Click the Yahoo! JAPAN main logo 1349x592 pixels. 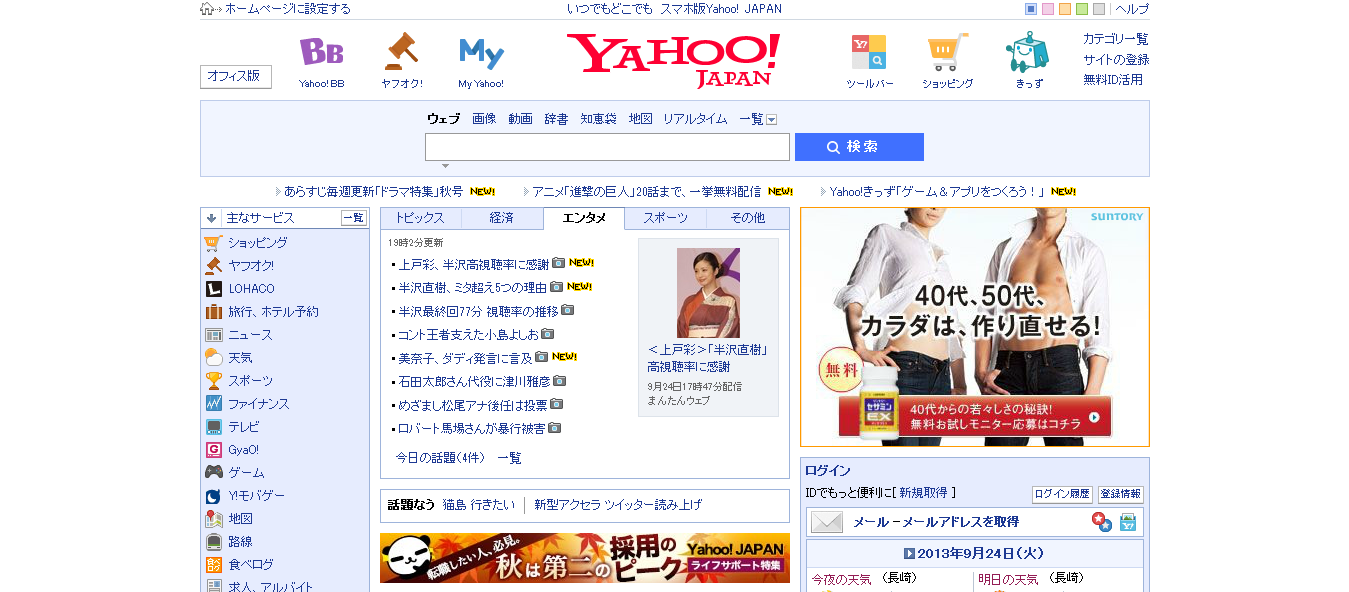click(x=673, y=60)
